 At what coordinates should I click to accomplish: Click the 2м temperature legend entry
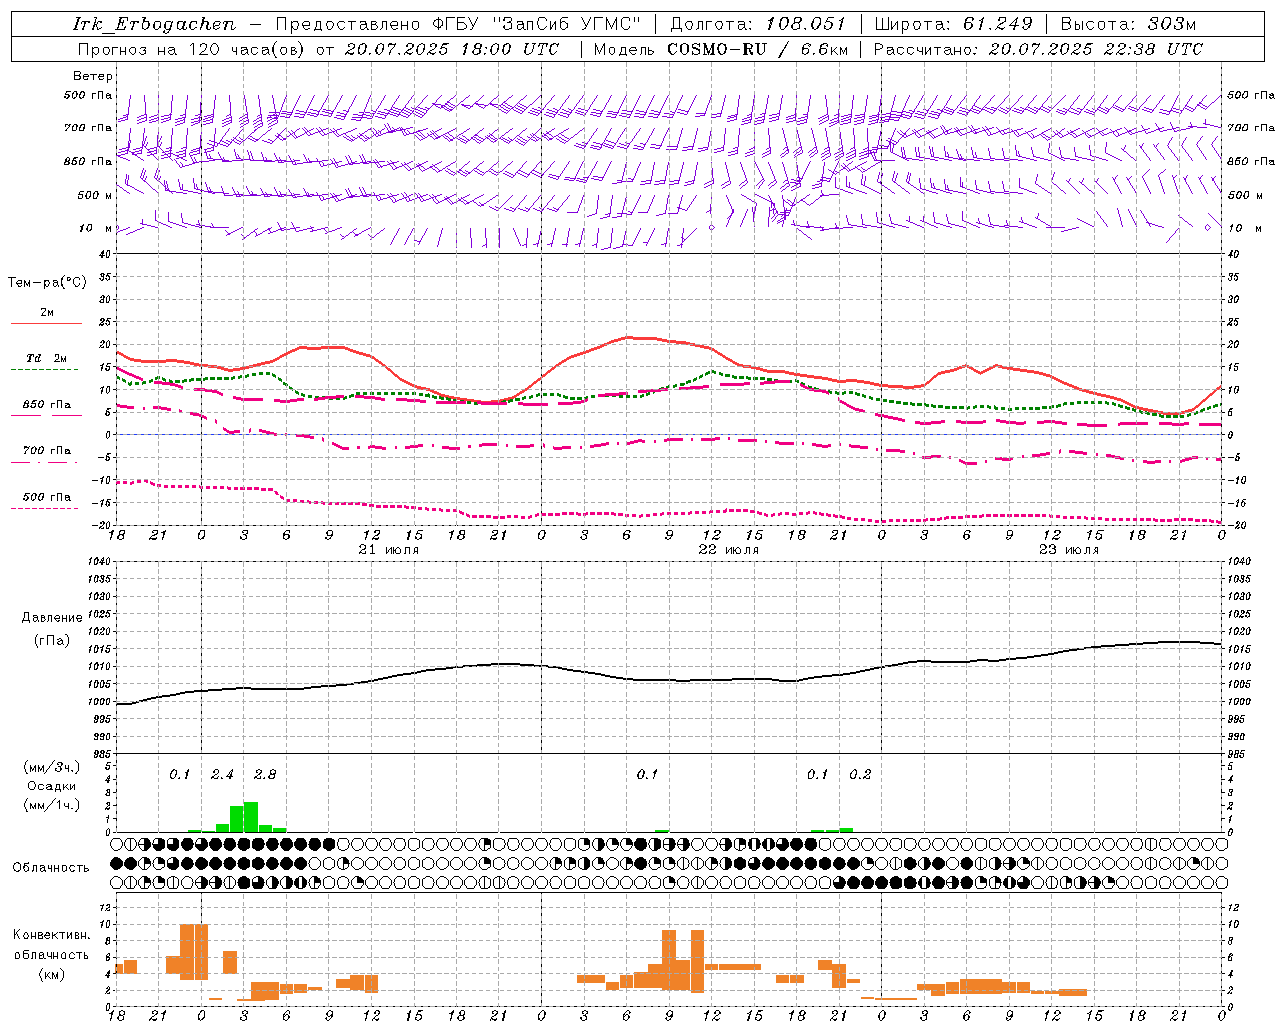point(46,313)
